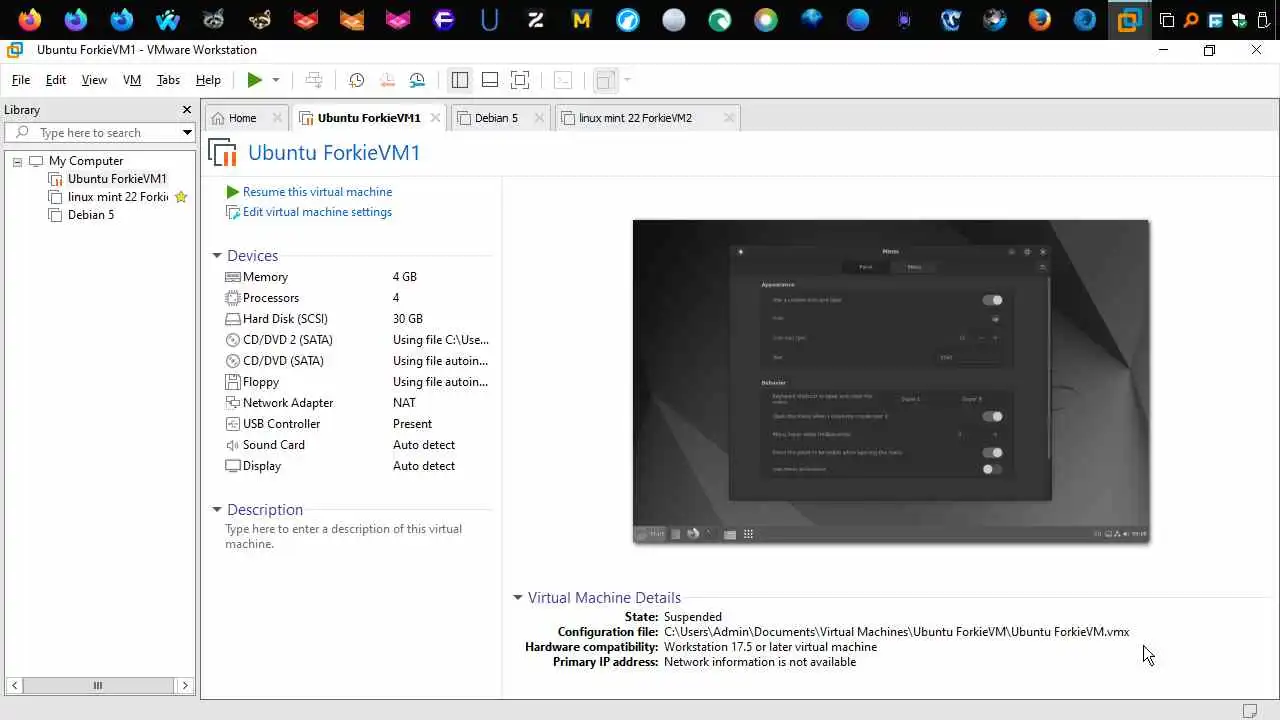This screenshot has height=720, width=1280.
Task: Click the suspended VM screen thumbnail
Action: click(x=891, y=381)
